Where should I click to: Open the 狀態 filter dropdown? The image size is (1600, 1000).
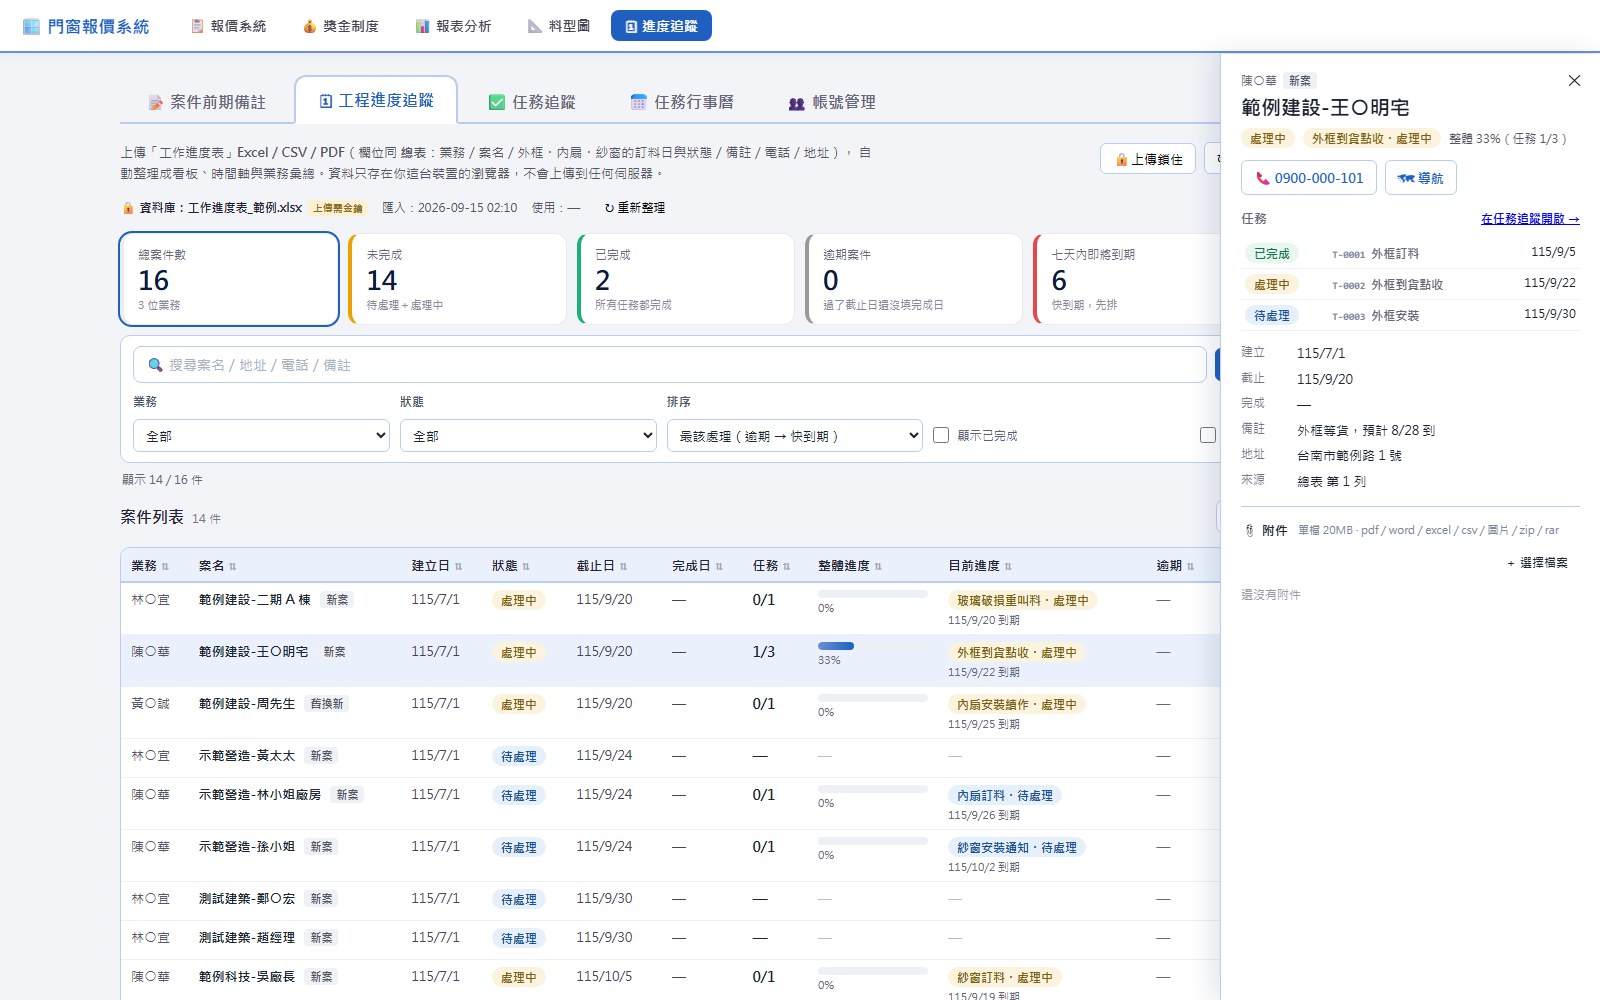coord(528,436)
